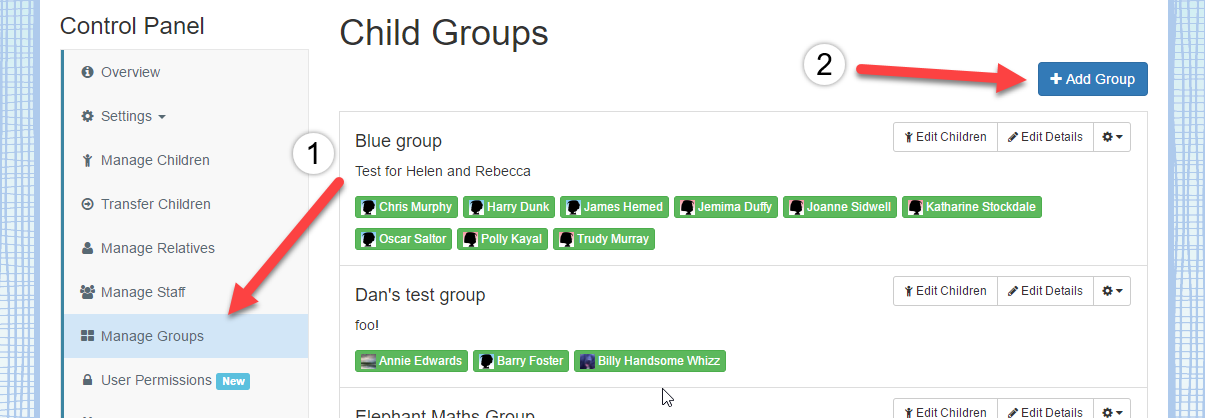1205x418 pixels.
Task: Click the Control Panel heading
Action: (x=132, y=26)
